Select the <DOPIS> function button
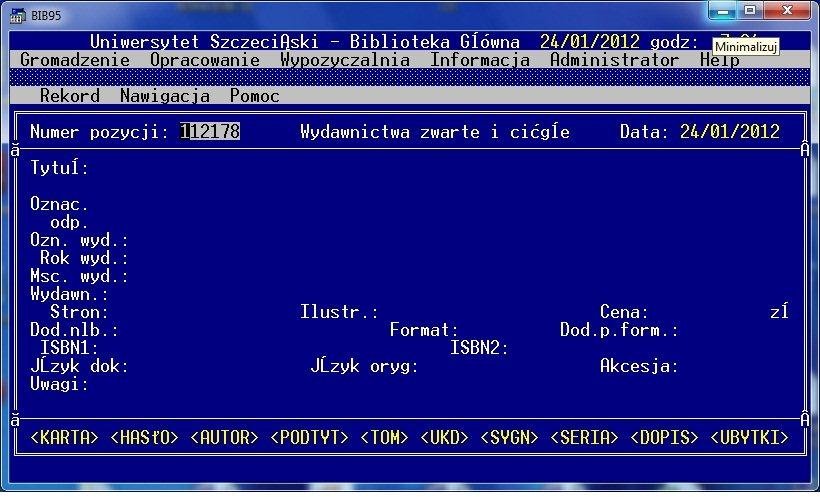 pos(664,437)
